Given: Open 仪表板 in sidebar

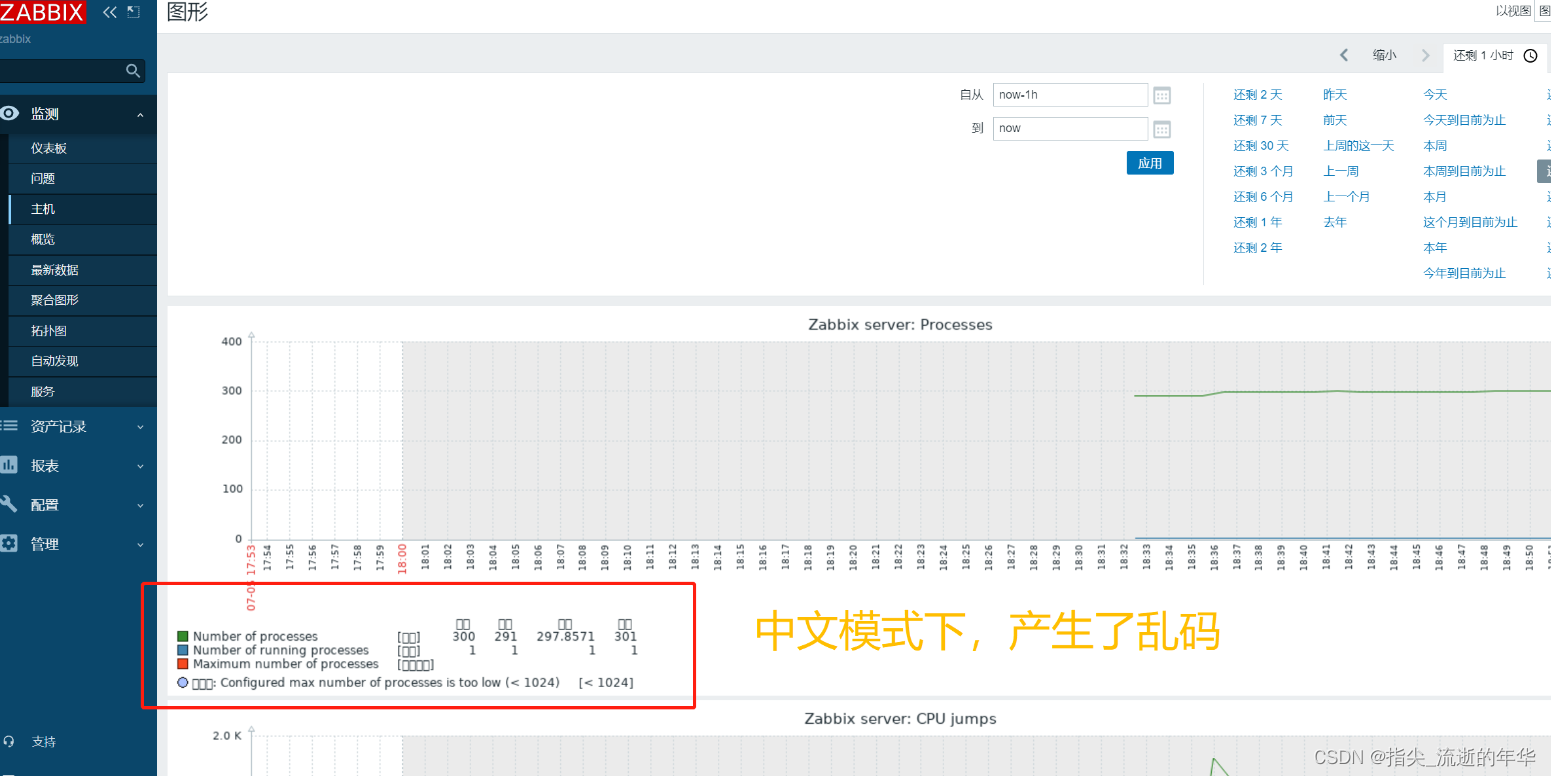Looking at the screenshot, I should click(49, 148).
